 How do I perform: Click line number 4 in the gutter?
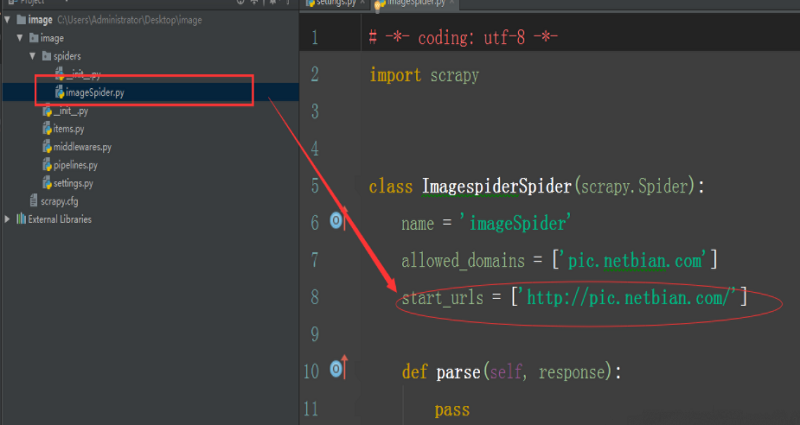315,149
